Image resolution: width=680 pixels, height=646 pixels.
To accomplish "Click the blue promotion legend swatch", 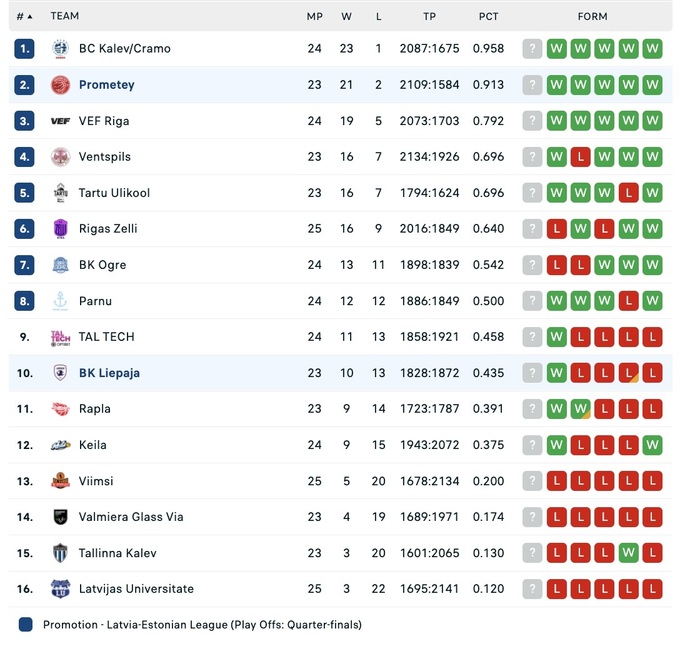I will click(x=25, y=625).
